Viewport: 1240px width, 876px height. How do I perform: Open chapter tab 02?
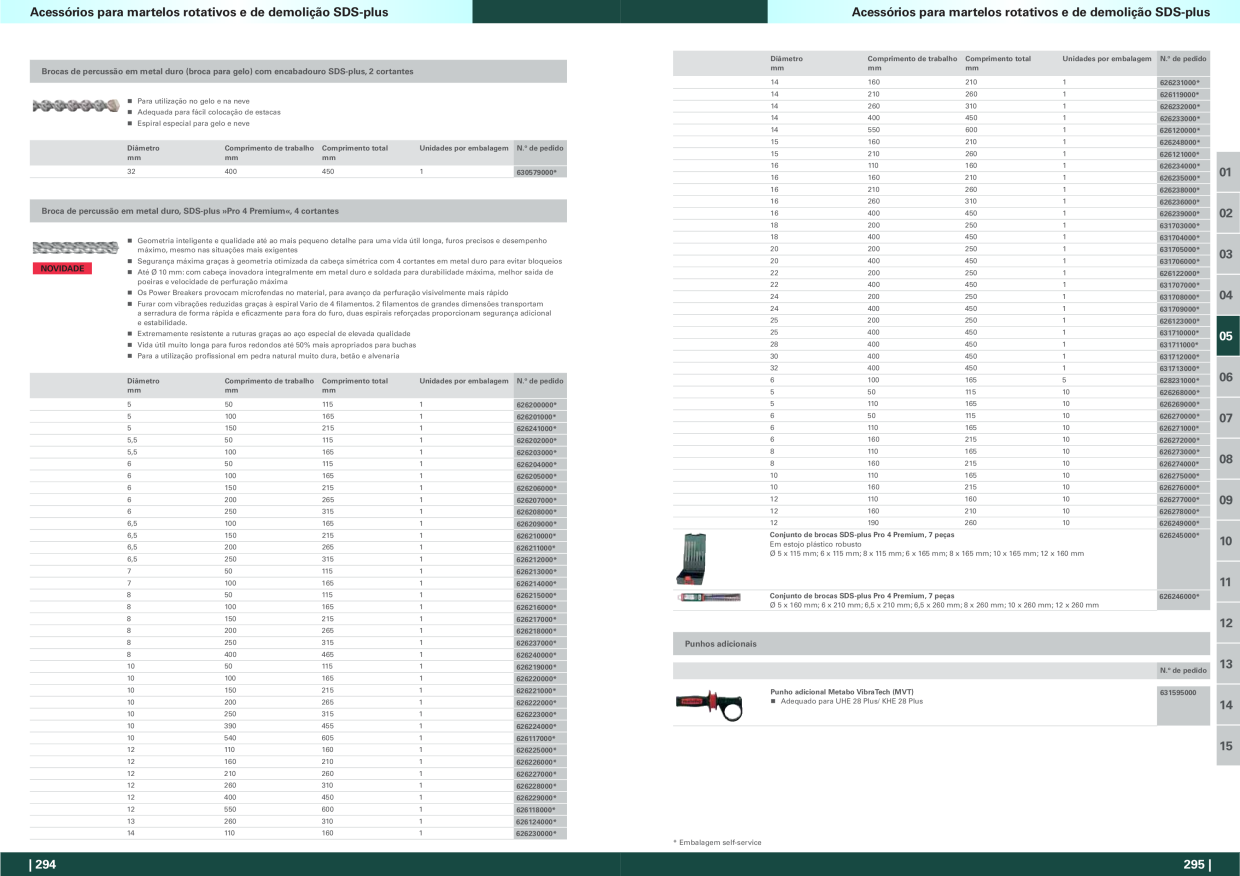1227,214
